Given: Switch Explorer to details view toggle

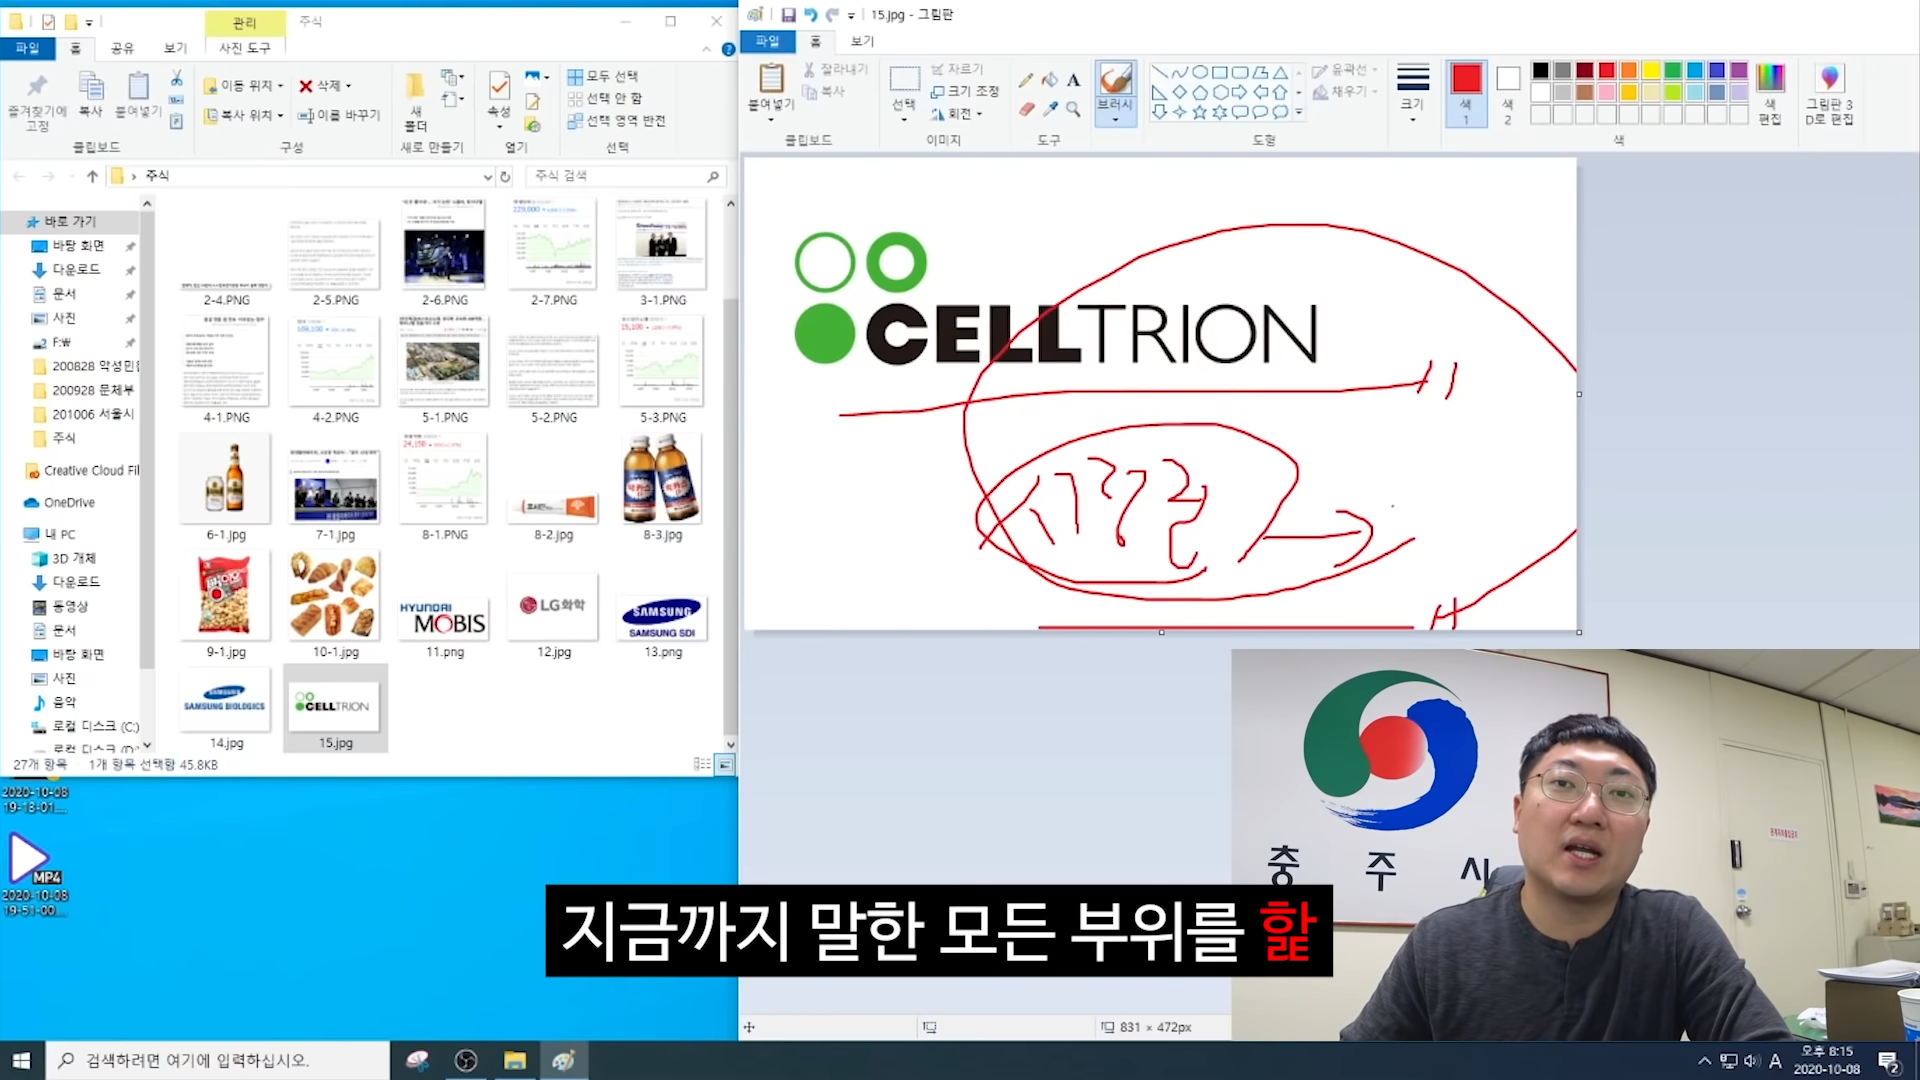Looking at the screenshot, I should (702, 764).
